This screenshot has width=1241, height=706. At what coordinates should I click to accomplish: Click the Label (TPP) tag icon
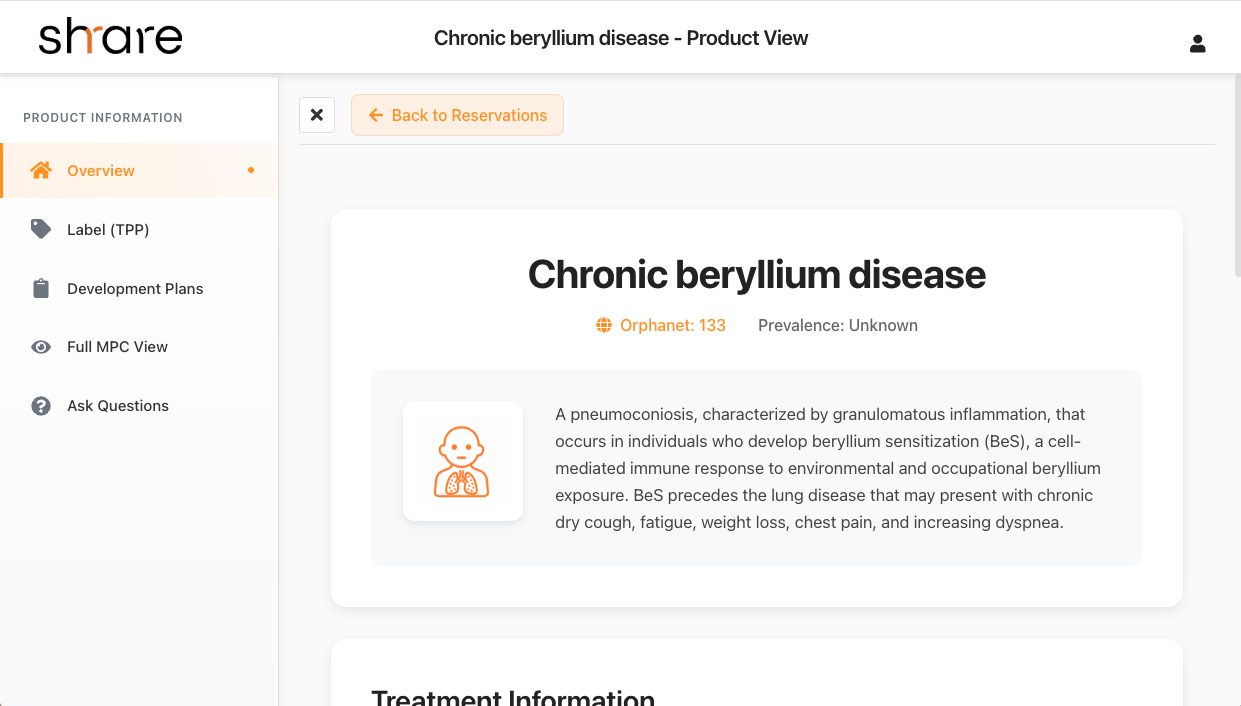click(41, 229)
